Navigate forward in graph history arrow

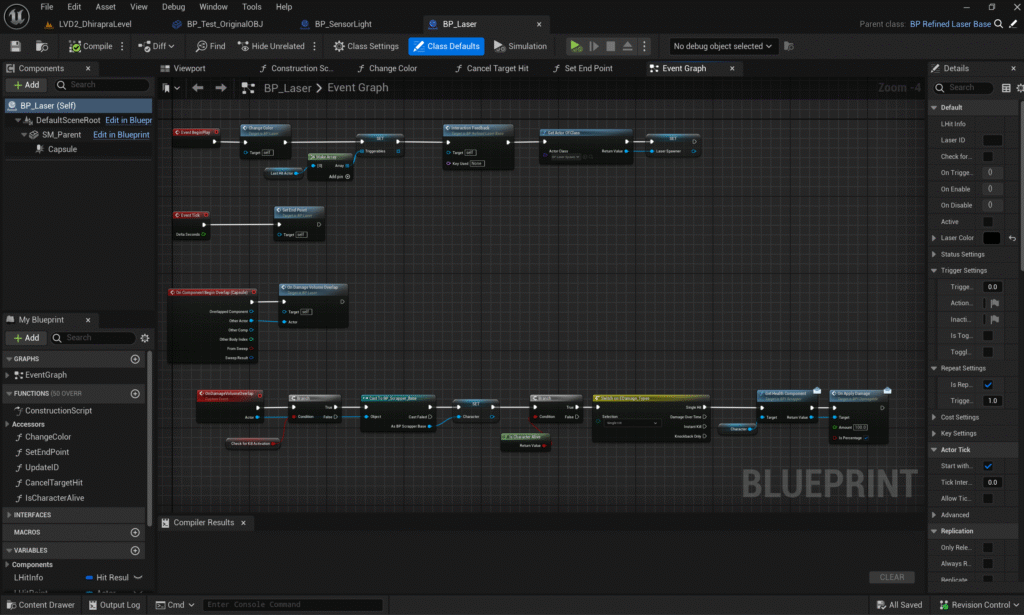pyautogui.click(x=221, y=87)
